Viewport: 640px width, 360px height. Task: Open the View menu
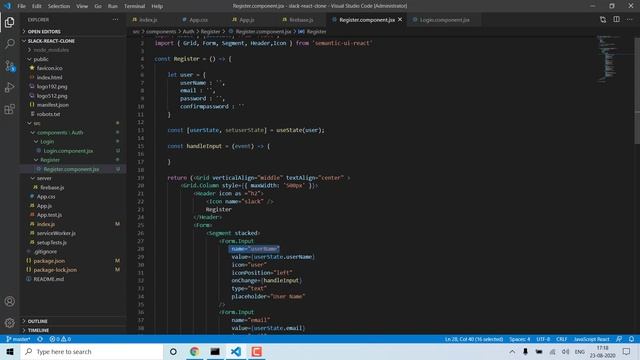click(82, 6)
